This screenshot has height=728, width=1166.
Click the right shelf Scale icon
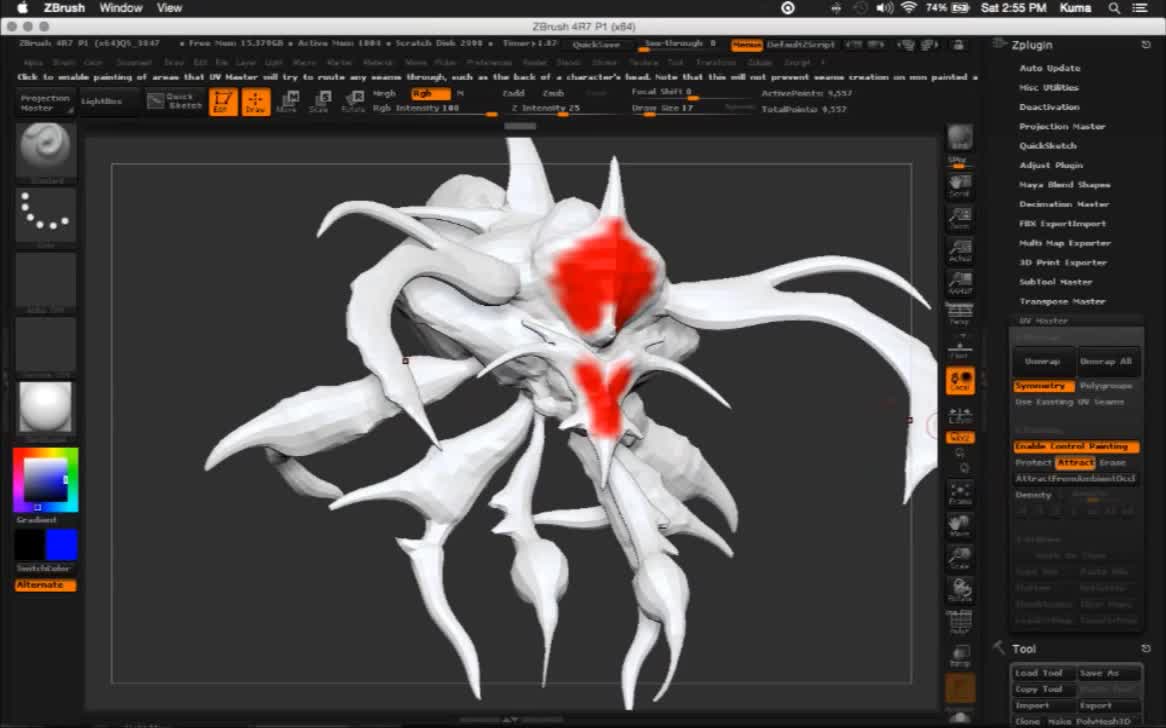[x=959, y=558]
